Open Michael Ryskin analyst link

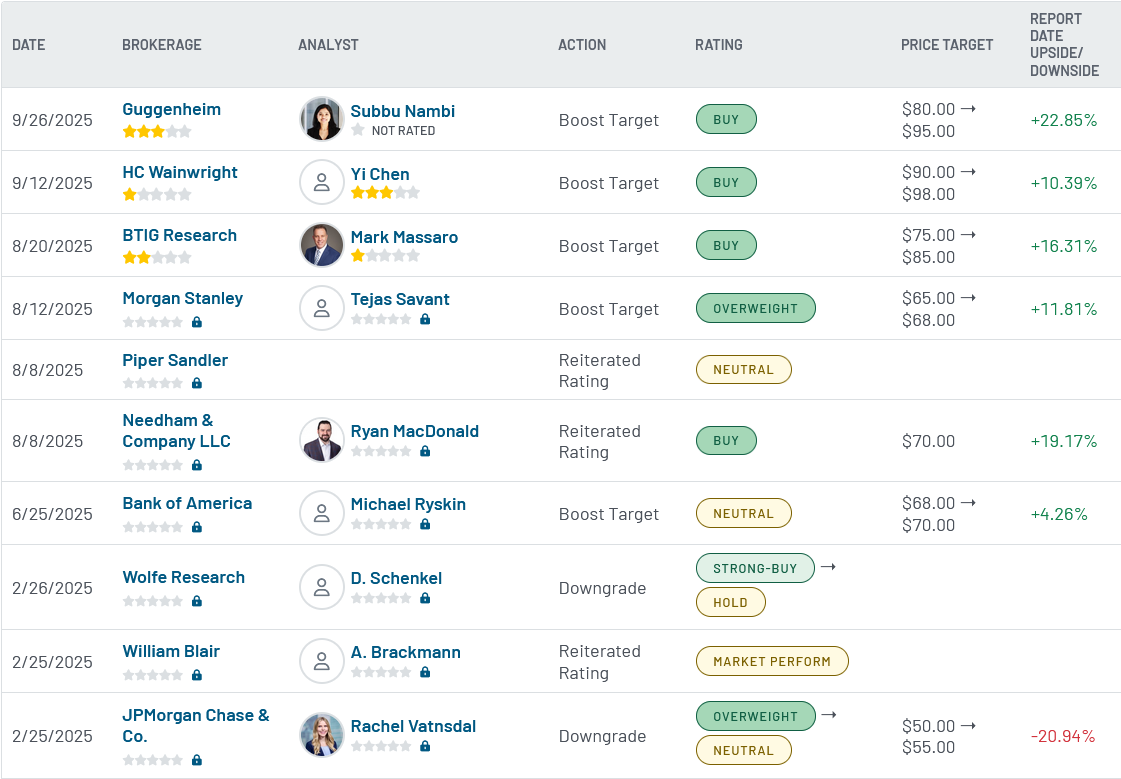[x=408, y=504]
